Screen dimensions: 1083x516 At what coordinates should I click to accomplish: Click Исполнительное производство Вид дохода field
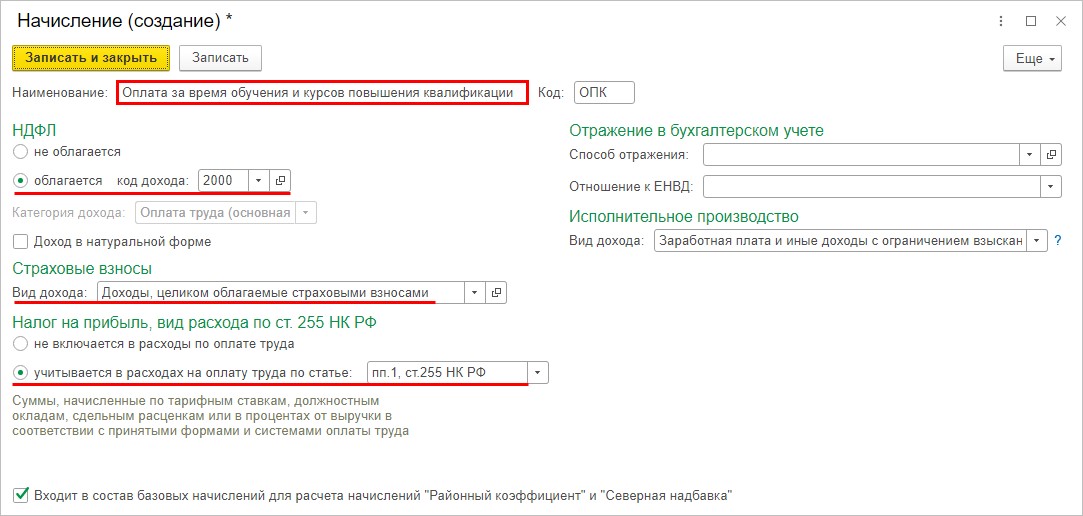pyautogui.click(x=840, y=241)
